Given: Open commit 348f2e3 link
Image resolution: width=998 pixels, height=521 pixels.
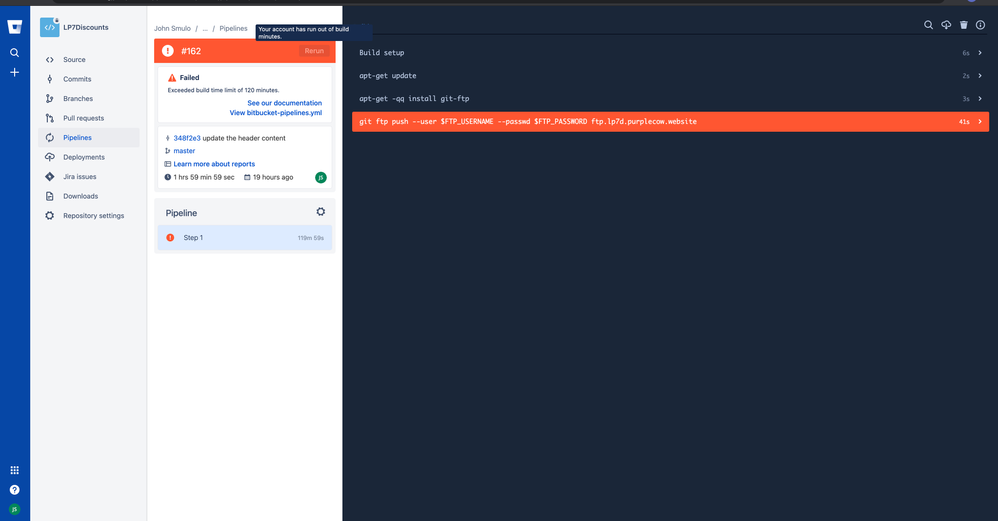Looking at the screenshot, I should (x=186, y=138).
